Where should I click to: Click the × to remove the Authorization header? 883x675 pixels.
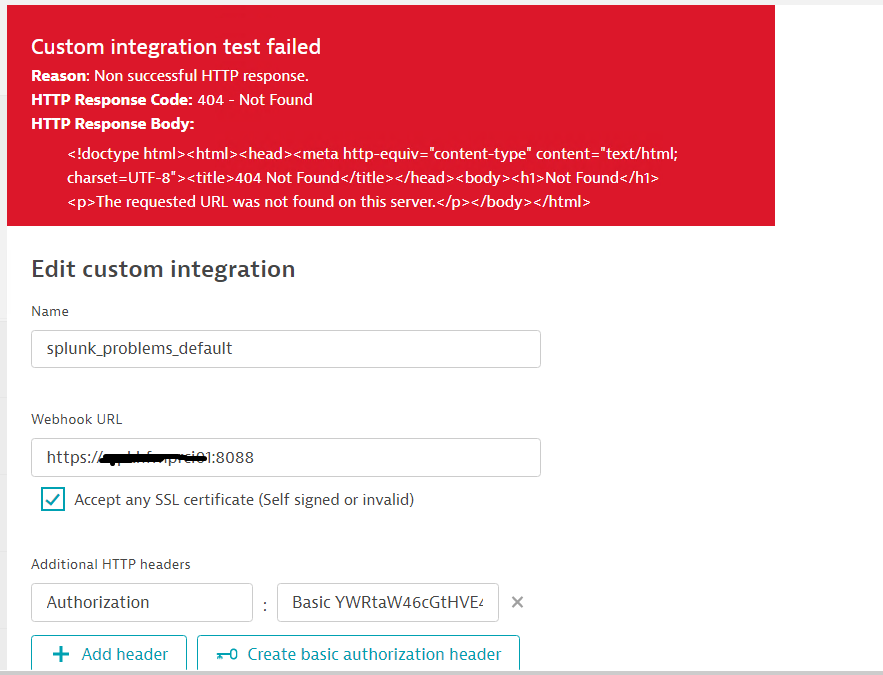click(517, 601)
